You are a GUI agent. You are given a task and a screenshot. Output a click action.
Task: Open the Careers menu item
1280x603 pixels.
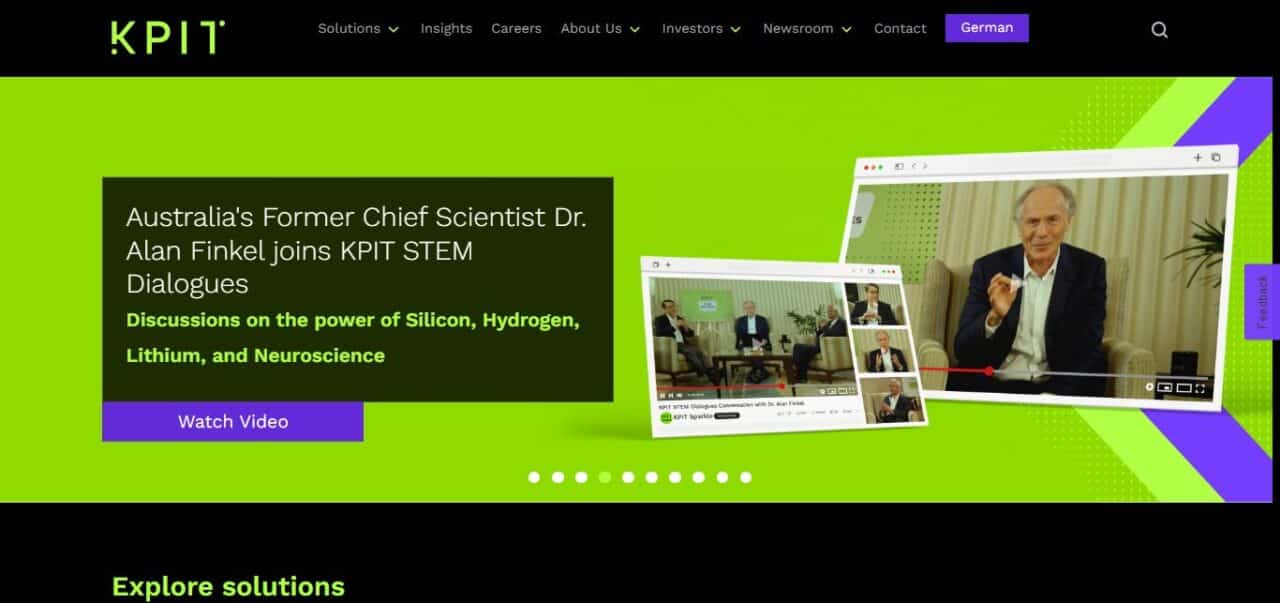(x=516, y=29)
